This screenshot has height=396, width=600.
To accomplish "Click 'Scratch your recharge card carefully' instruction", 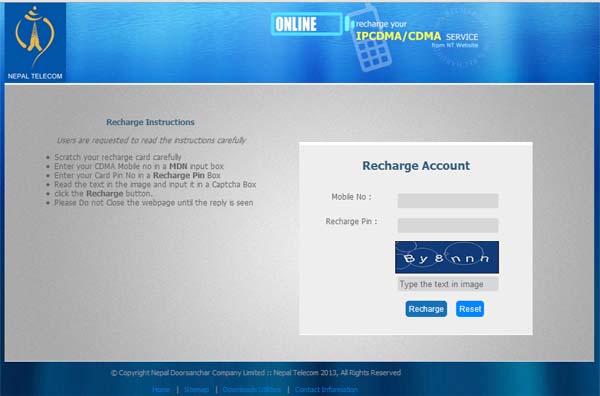I will pos(118,157).
